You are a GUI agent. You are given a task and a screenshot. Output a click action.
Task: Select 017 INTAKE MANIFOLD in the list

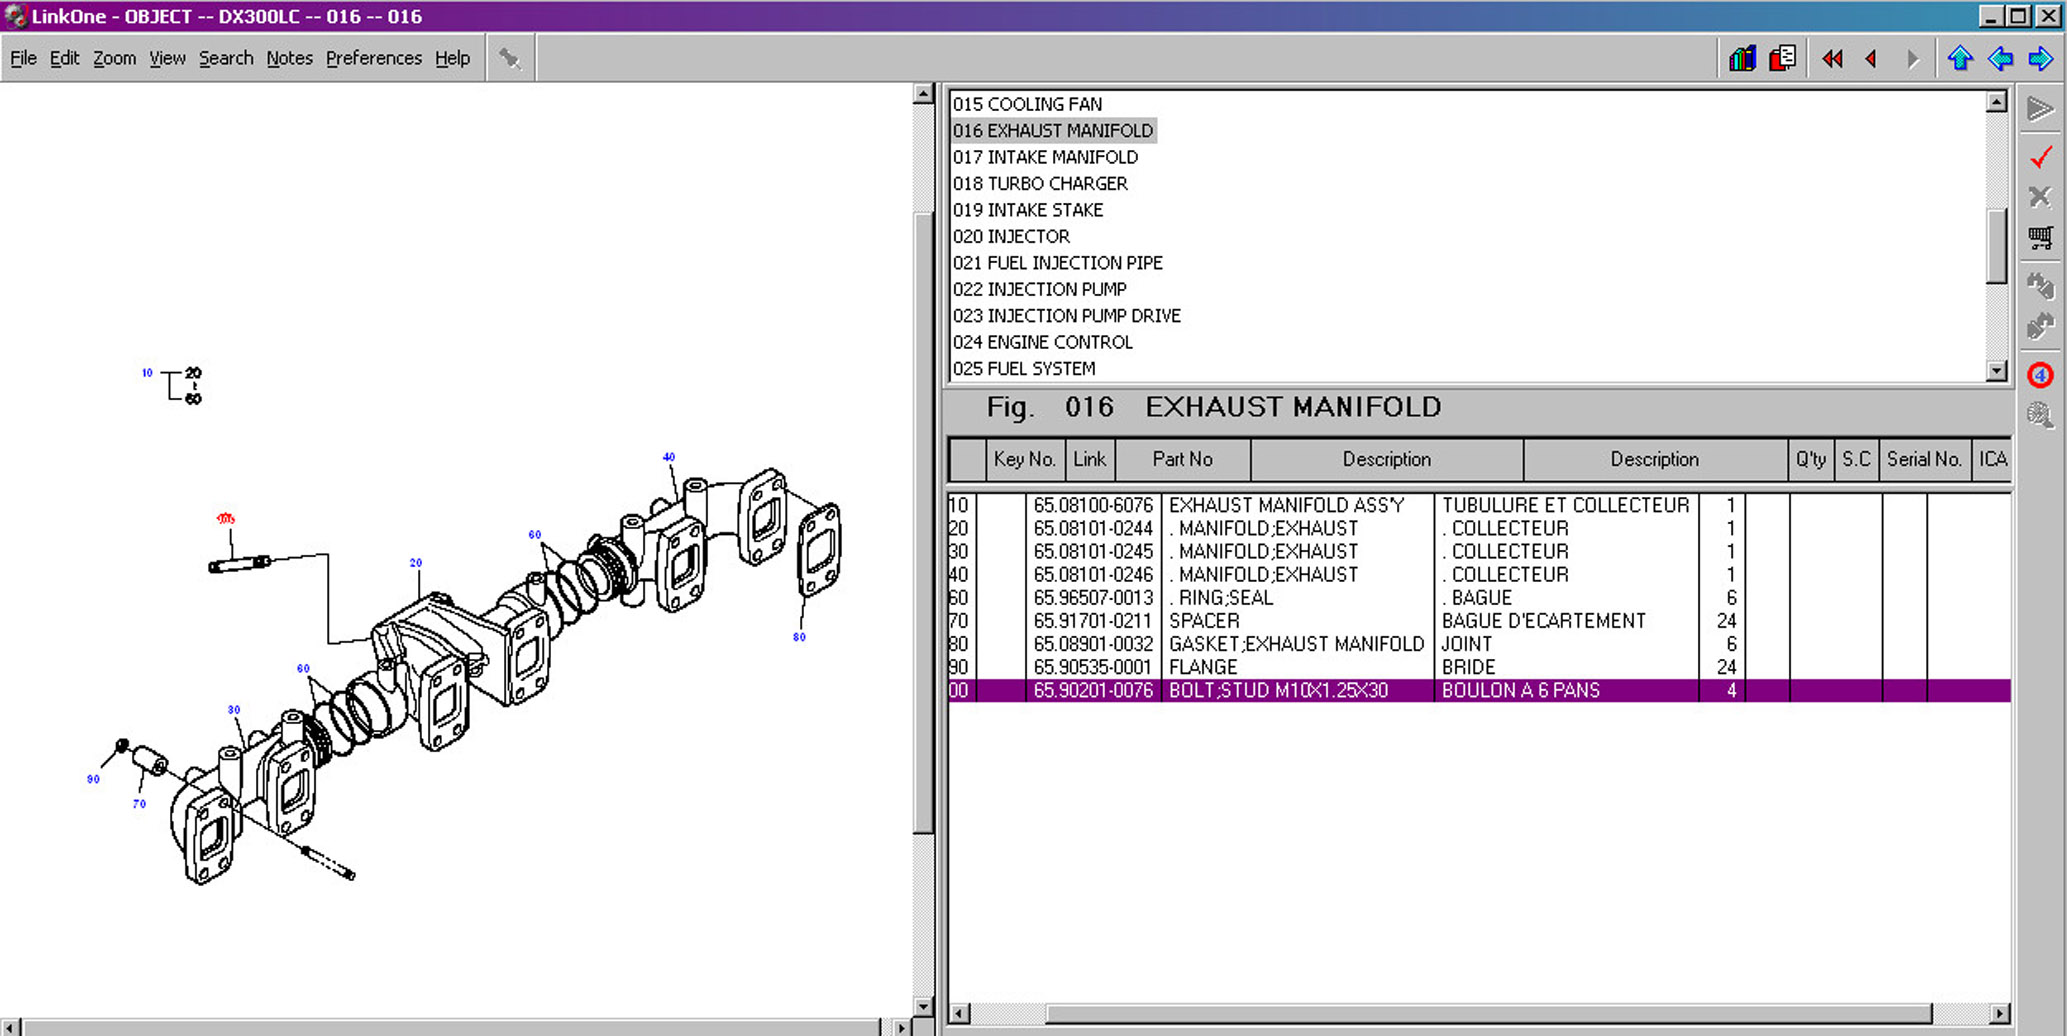tap(1045, 157)
